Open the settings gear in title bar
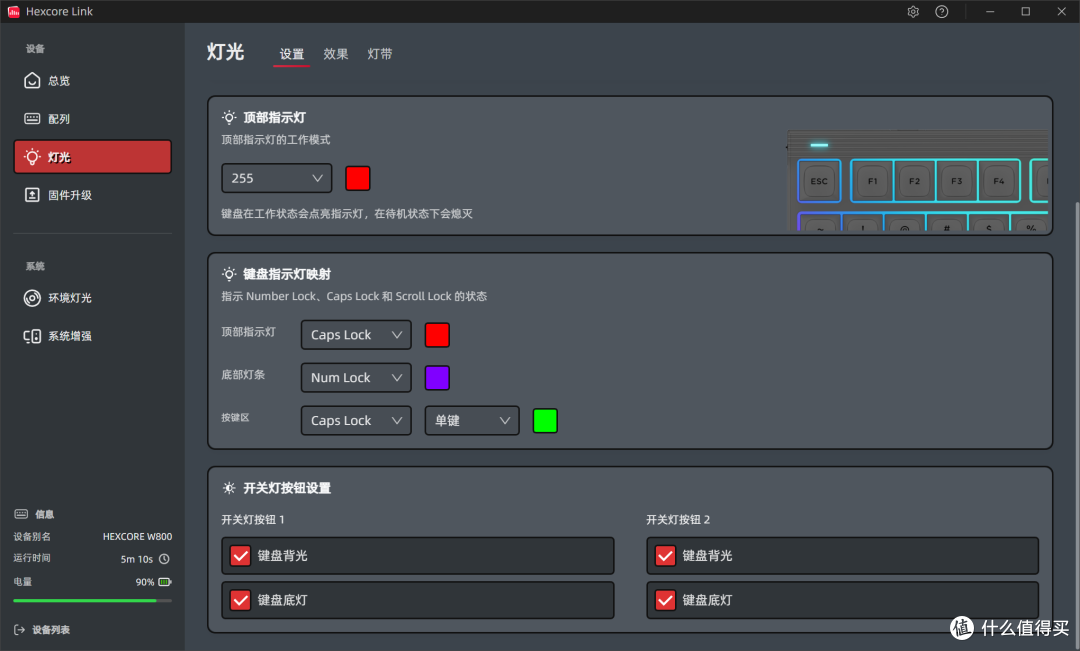Viewport: 1080px width, 651px height. tap(912, 11)
